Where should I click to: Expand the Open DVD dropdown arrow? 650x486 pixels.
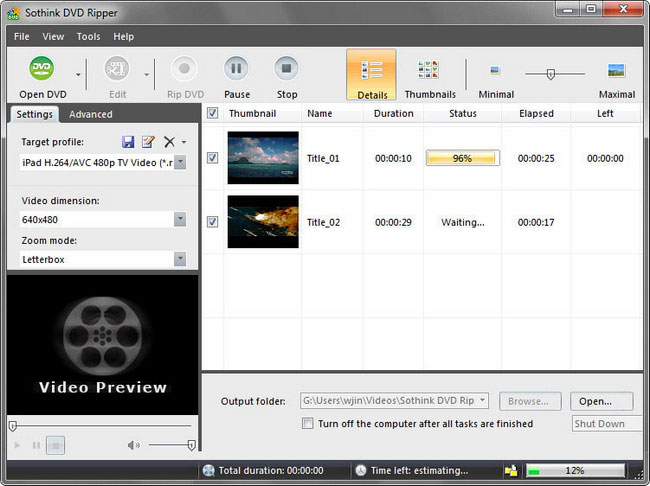(x=78, y=75)
